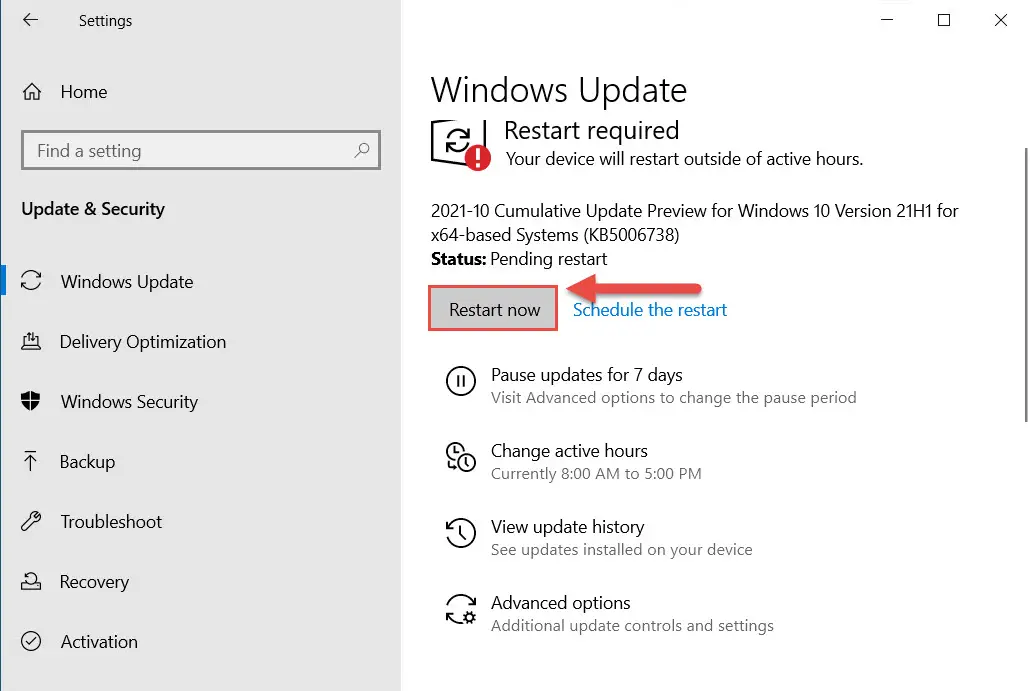Viewport: 1030px width, 691px height.
Task: Select the Windows Update sync icon in sidebar
Action: pyautogui.click(x=31, y=281)
